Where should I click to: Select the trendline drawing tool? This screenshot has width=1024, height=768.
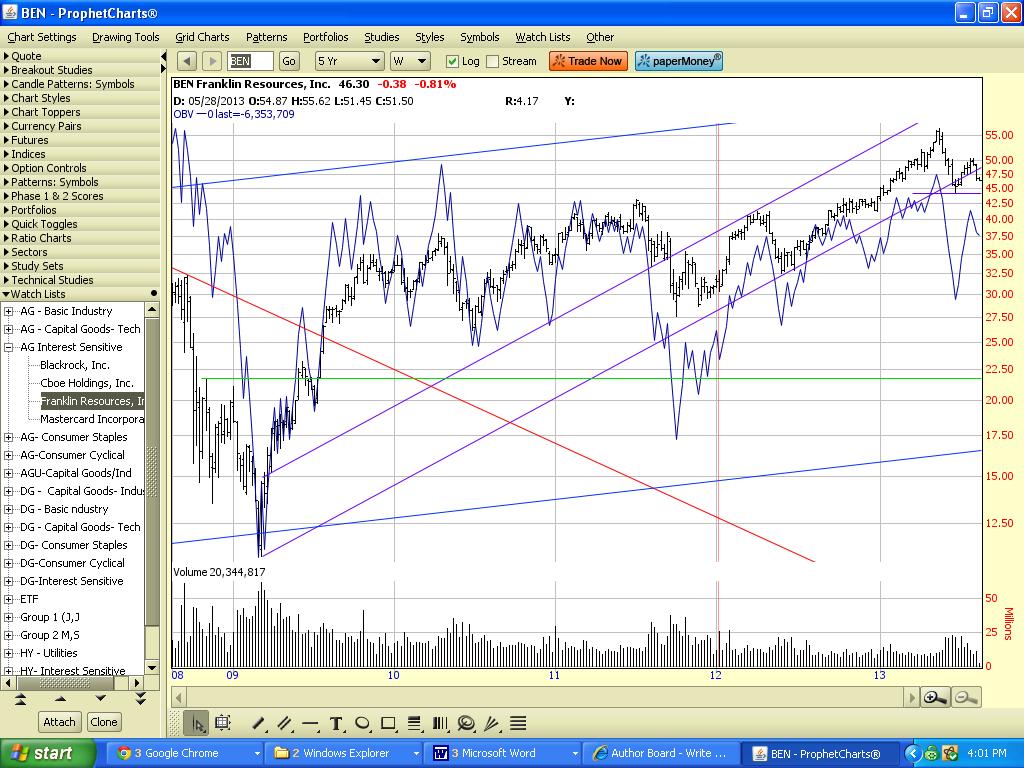coord(259,723)
